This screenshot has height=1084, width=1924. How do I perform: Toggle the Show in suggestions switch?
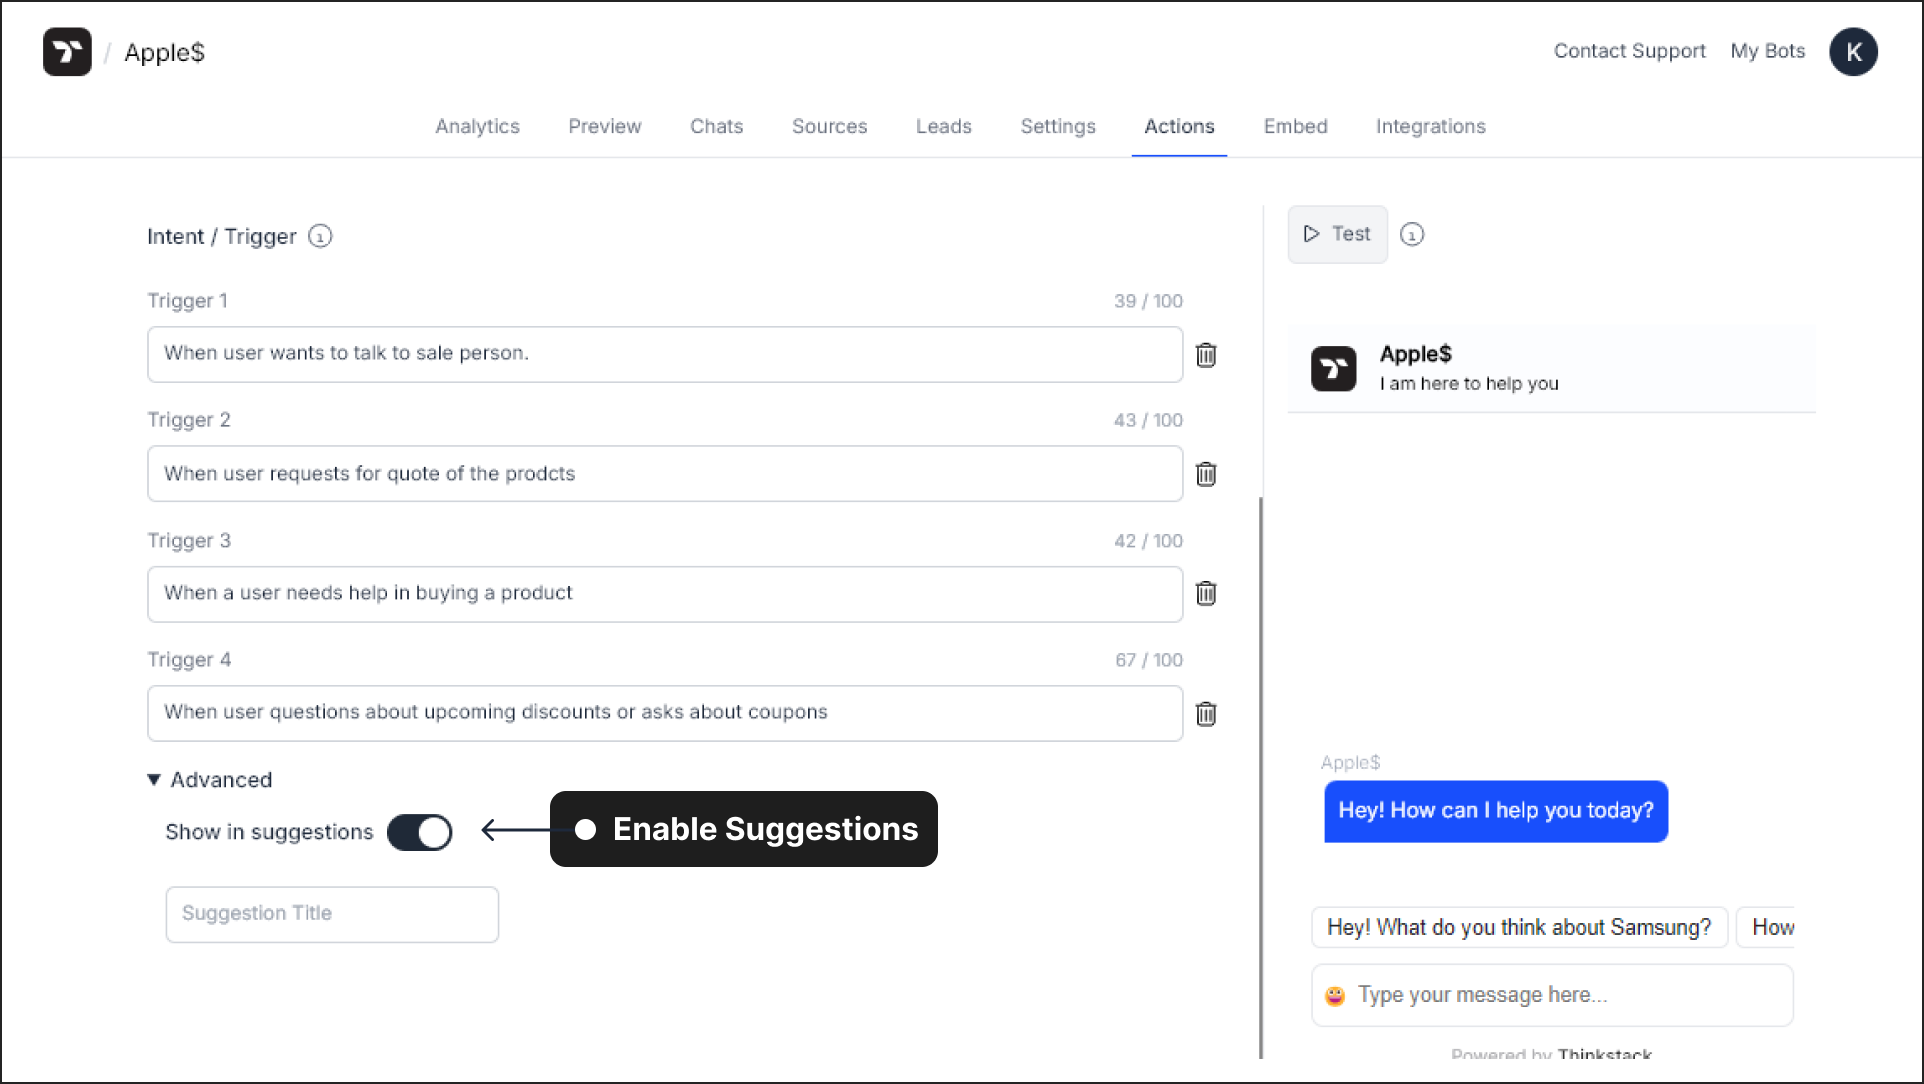[x=419, y=832]
